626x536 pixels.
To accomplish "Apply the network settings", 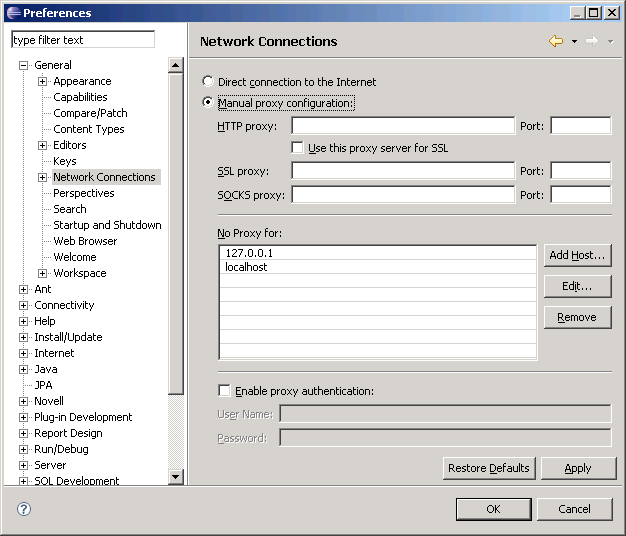I will (578, 468).
